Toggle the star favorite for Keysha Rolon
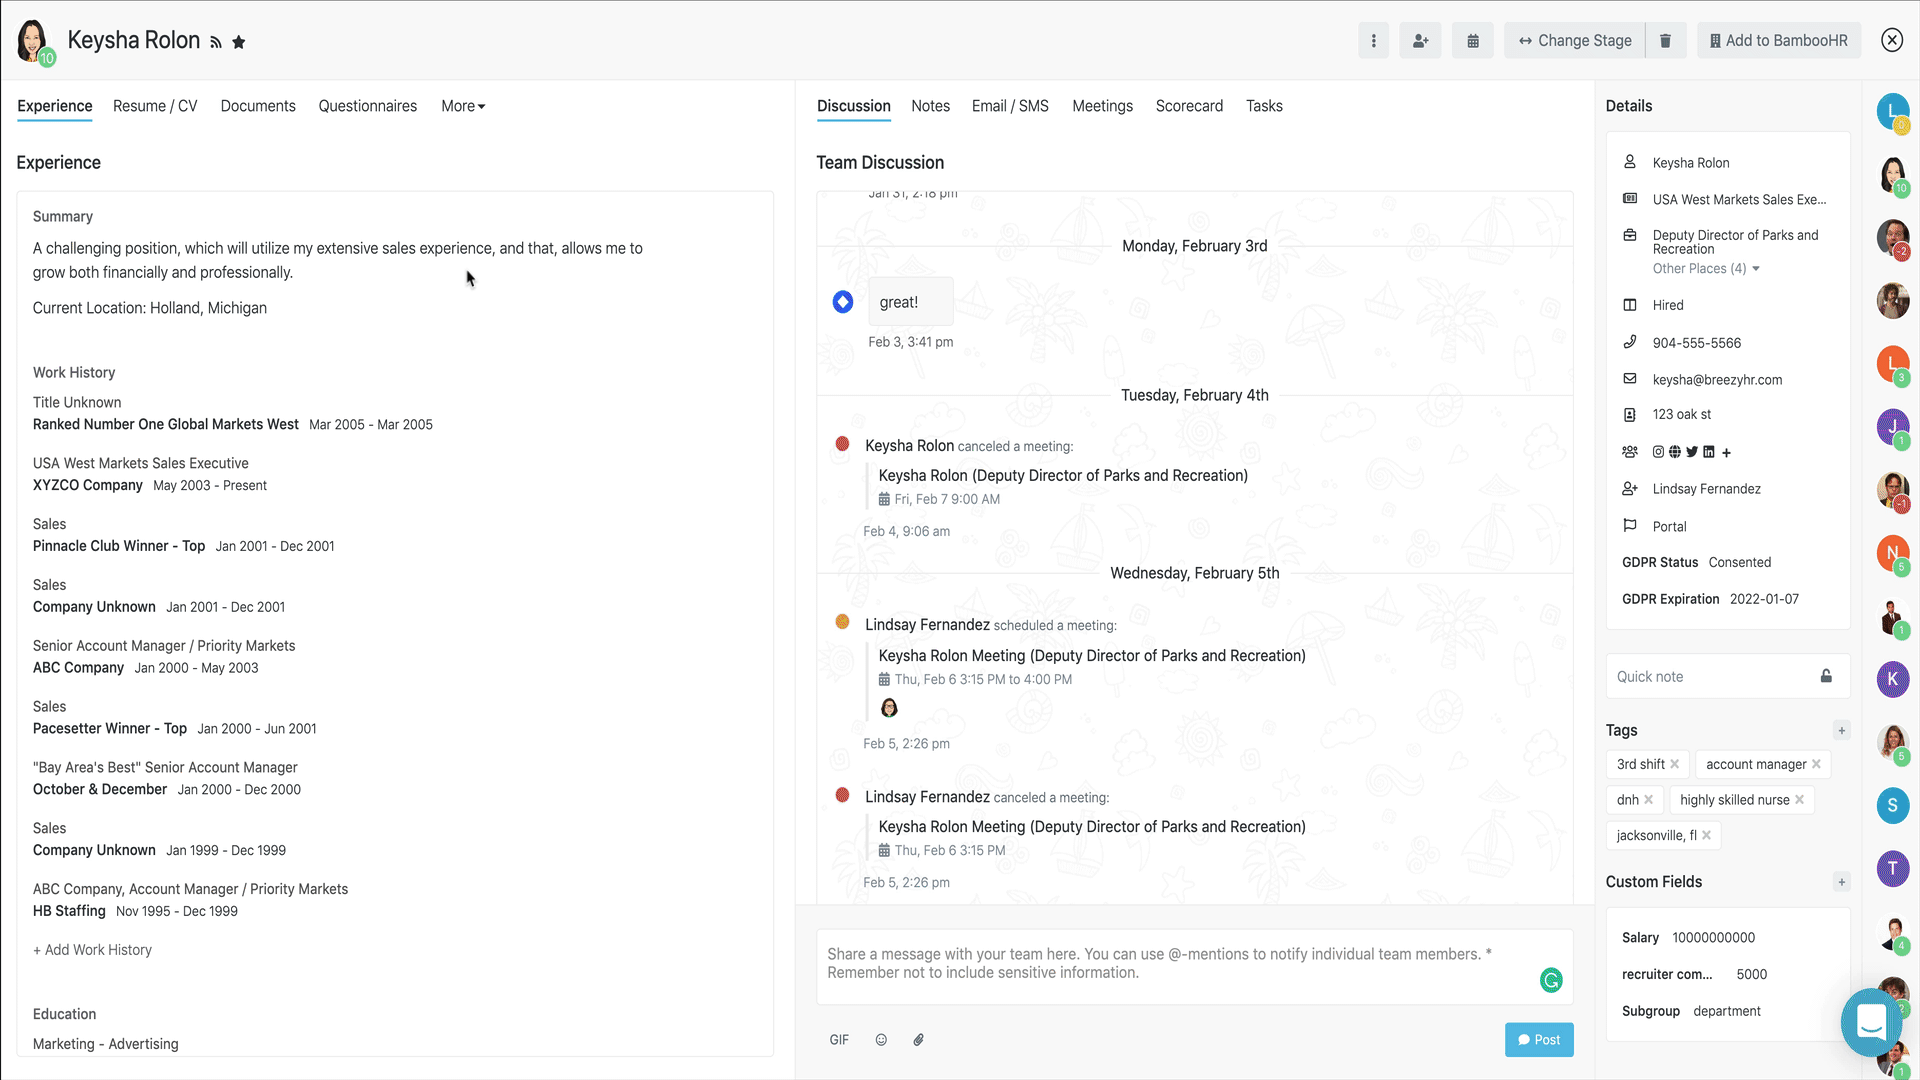1920x1080 pixels. [239, 42]
